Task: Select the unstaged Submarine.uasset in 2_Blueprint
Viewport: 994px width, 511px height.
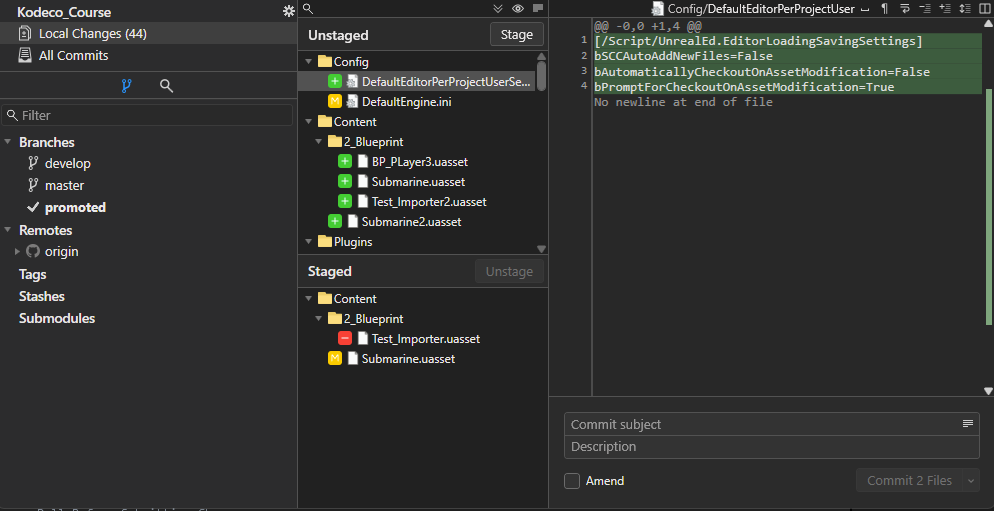Action: click(x=418, y=182)
